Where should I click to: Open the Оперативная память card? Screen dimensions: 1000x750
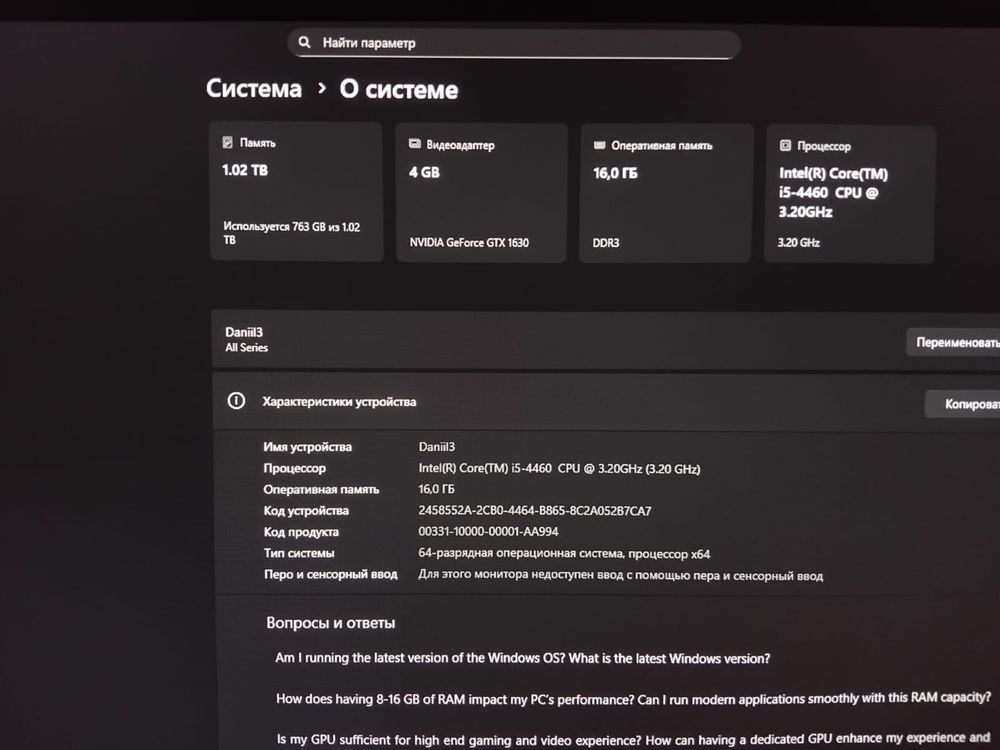tap(666, 193)
